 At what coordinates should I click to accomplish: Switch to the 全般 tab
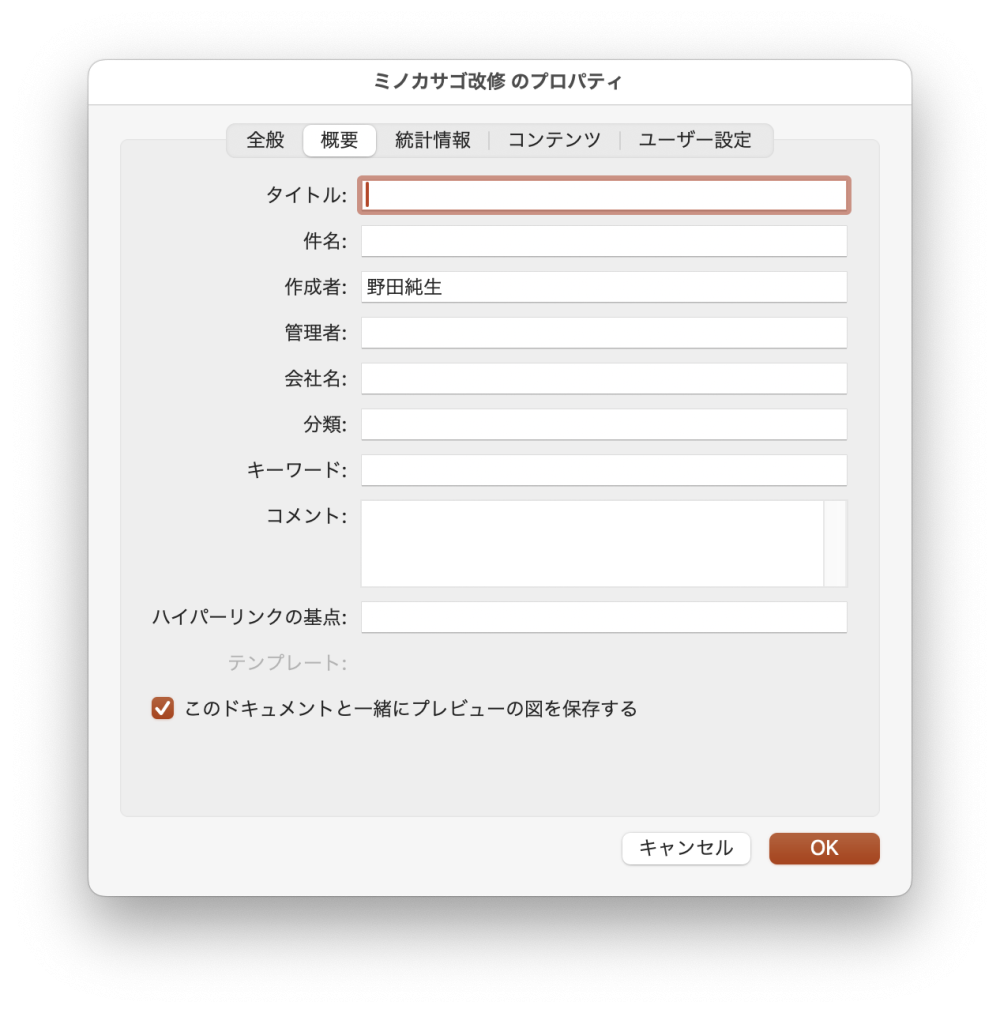(x=261, y=140)
